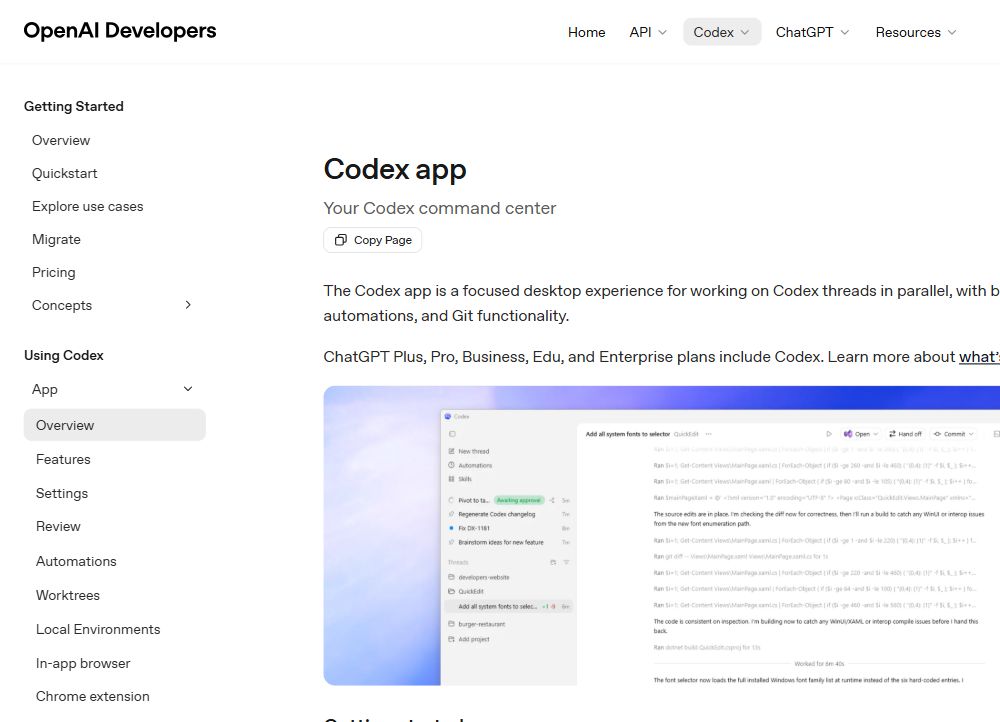Open Chrome extension page in sidebar
1000x722 pixels.
tap(92, 696)
